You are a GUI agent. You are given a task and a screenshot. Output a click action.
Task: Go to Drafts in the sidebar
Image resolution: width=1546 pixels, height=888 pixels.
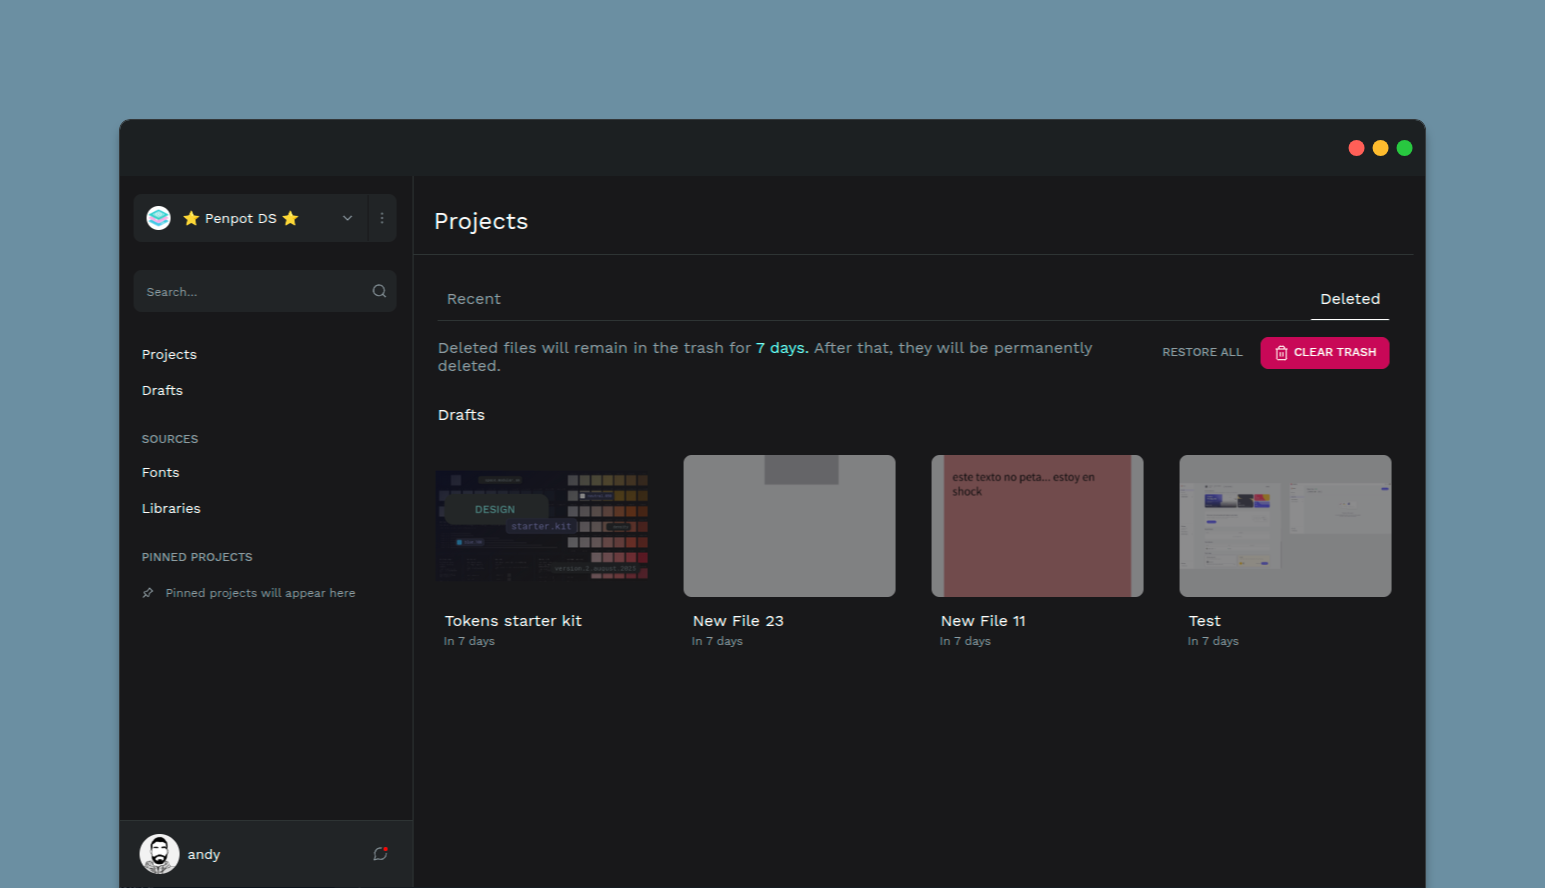coord(162,390)
